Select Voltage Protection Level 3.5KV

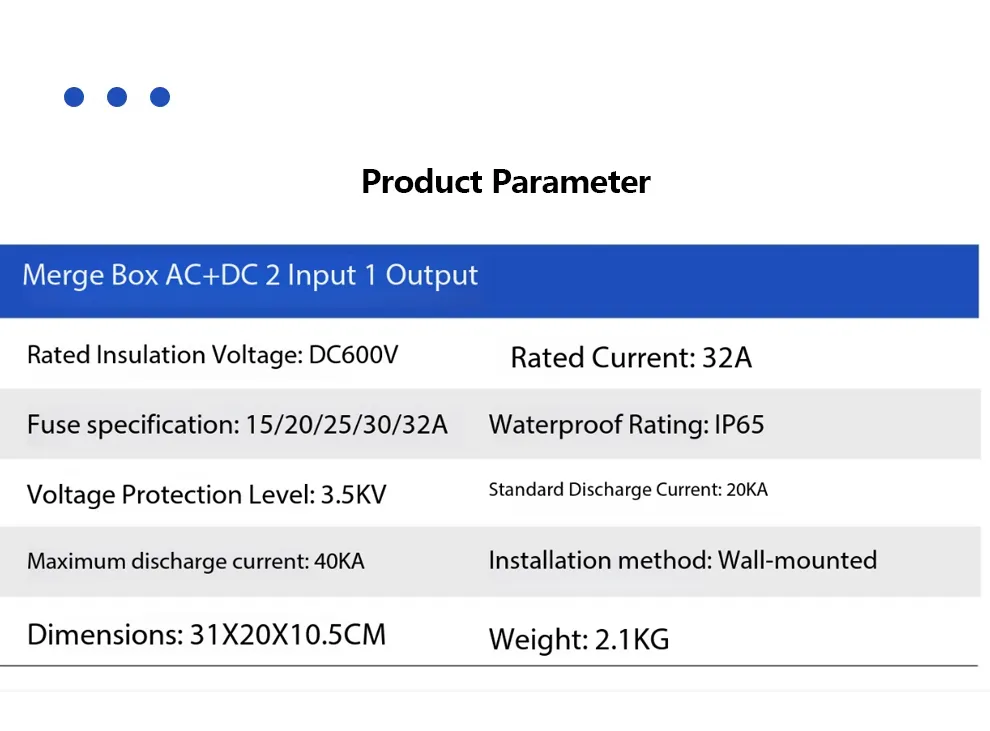pyautogui.click(x=206, y=495)
